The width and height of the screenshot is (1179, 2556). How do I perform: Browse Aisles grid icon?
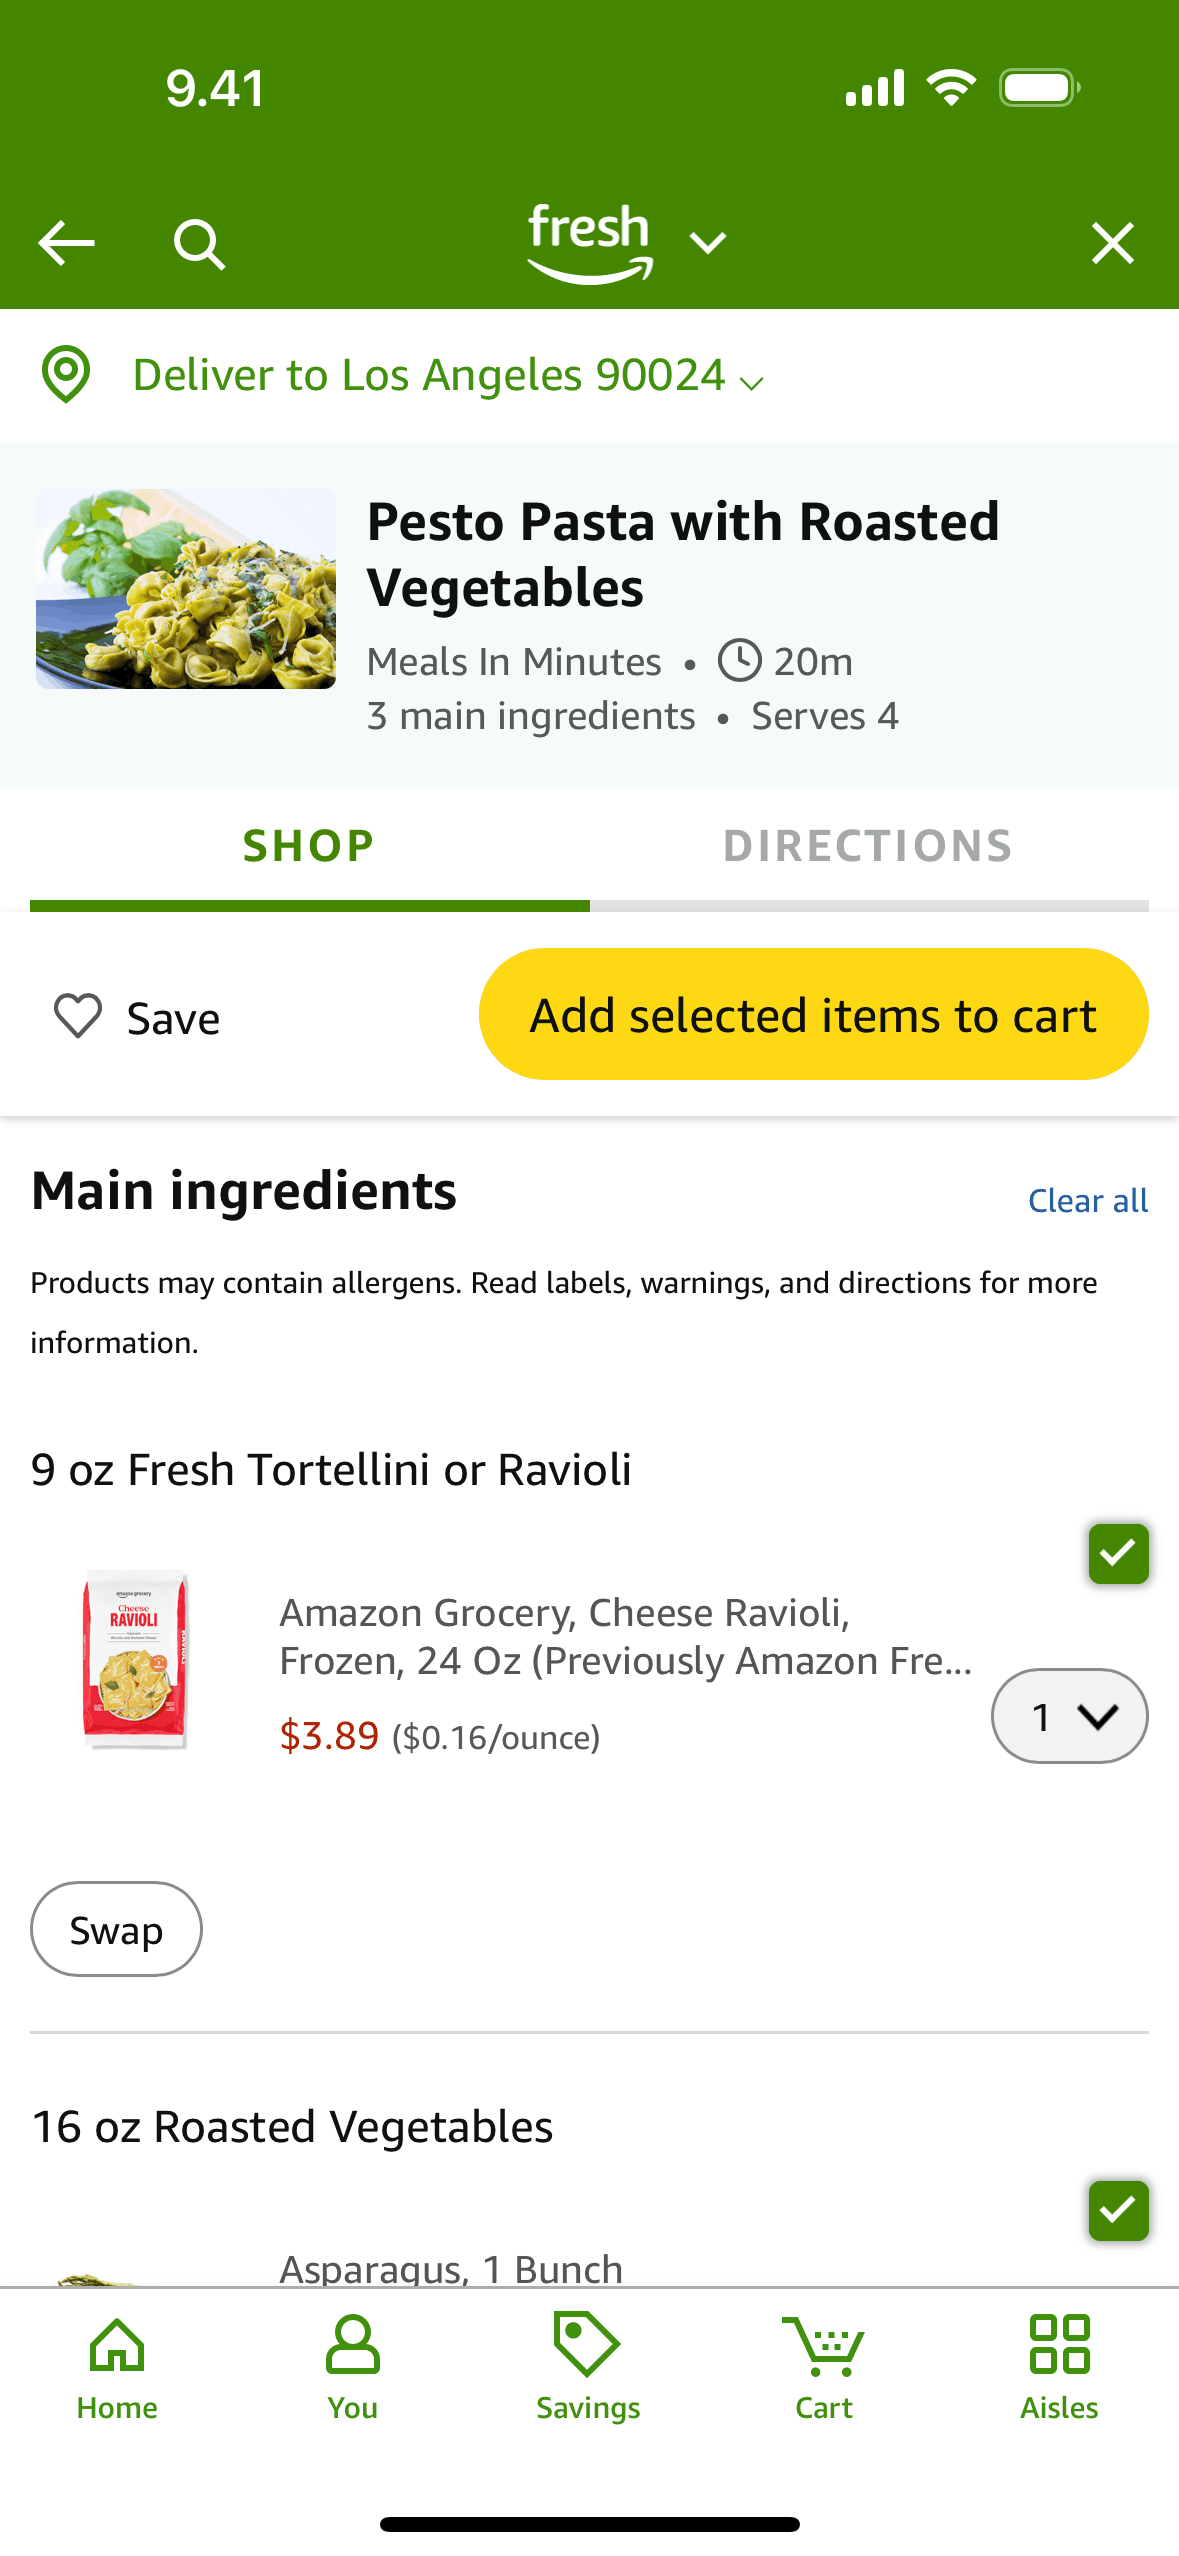click(x=1059, y=2366)
